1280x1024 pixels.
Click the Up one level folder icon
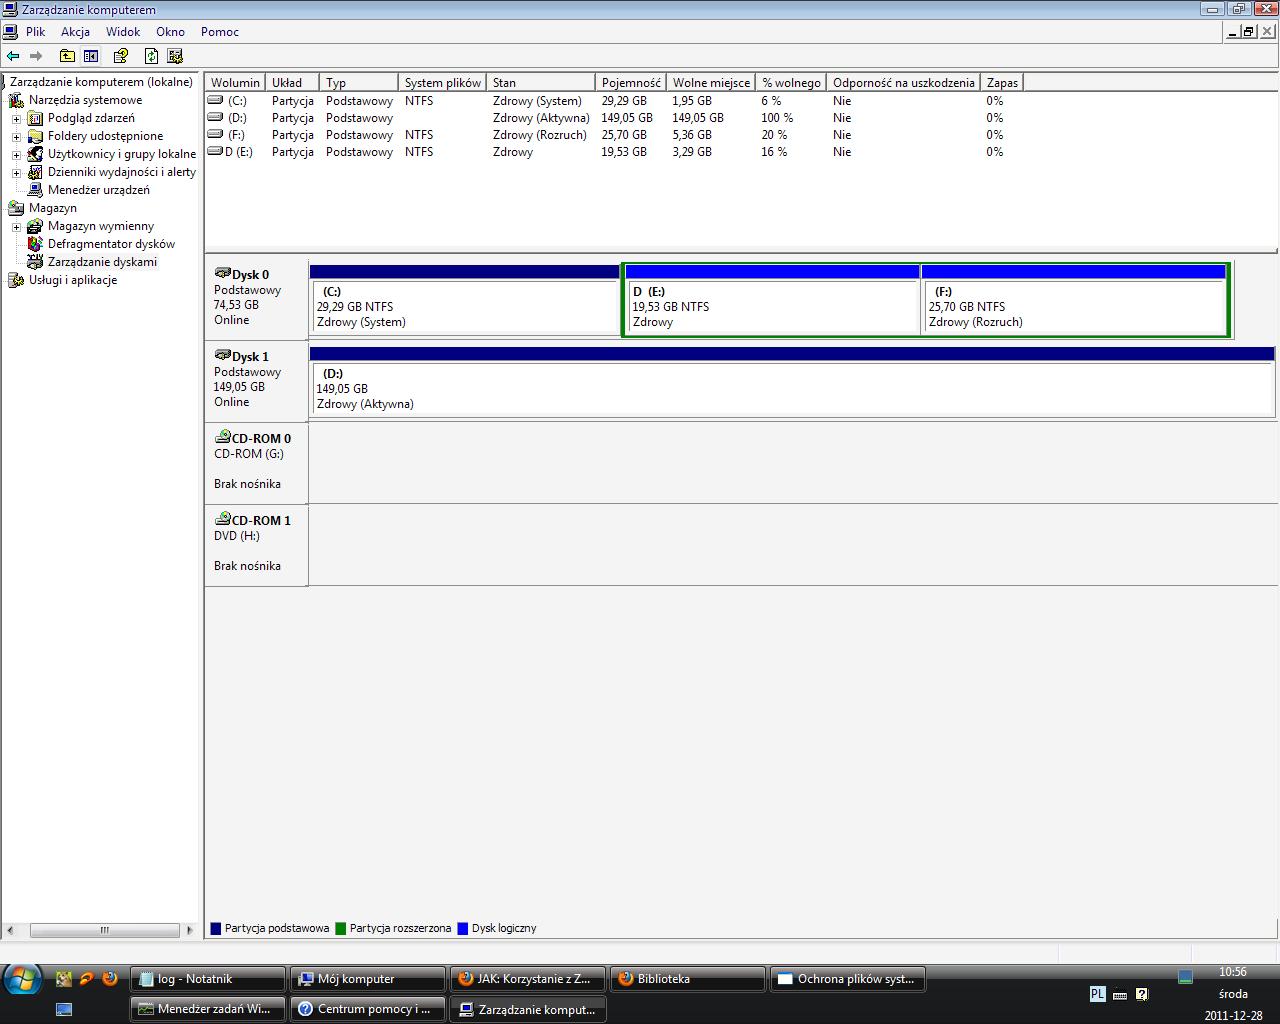pos(67,56)
